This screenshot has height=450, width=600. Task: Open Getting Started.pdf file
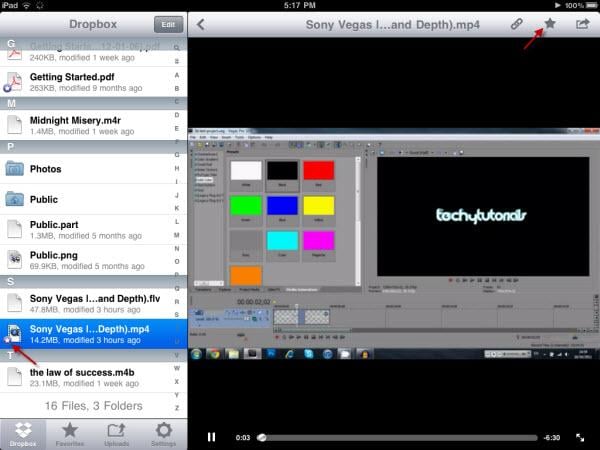(x=93, y=82)
